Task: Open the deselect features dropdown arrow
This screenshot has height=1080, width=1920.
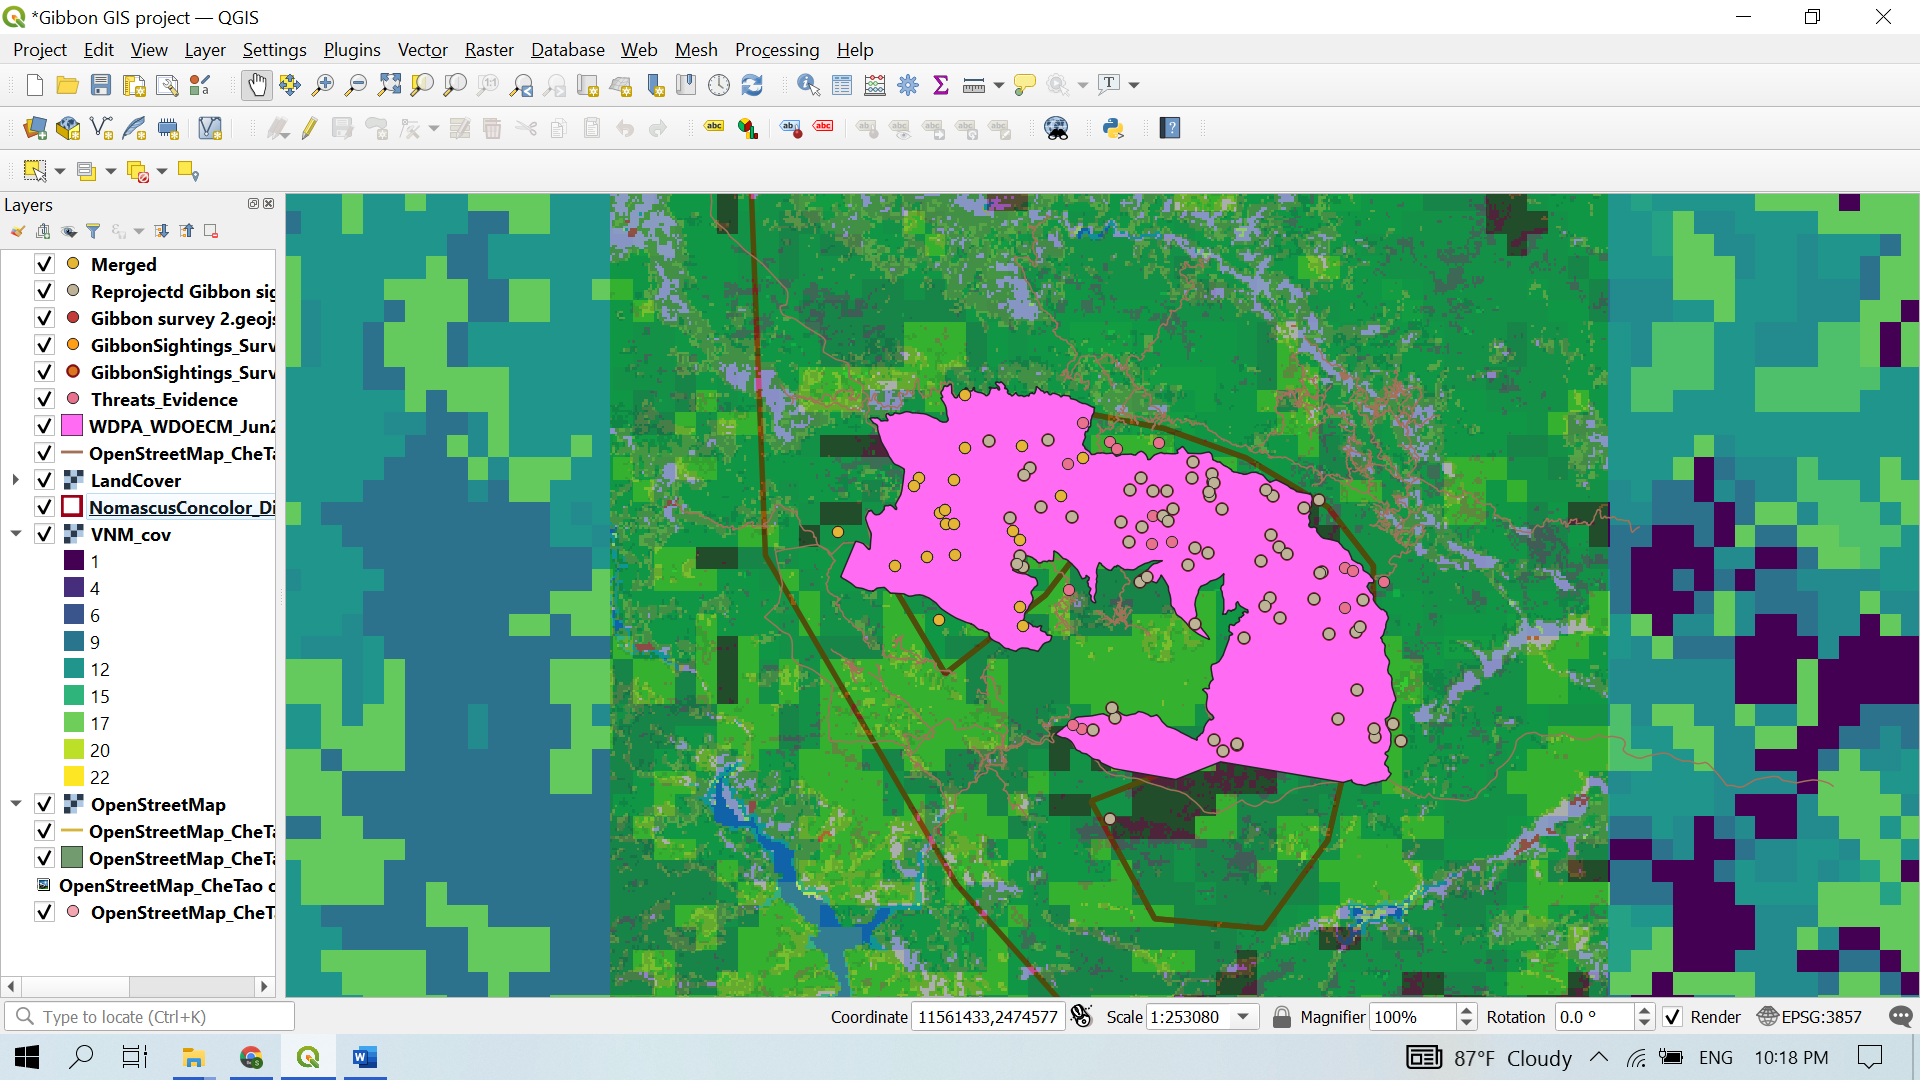Action: 162,172
